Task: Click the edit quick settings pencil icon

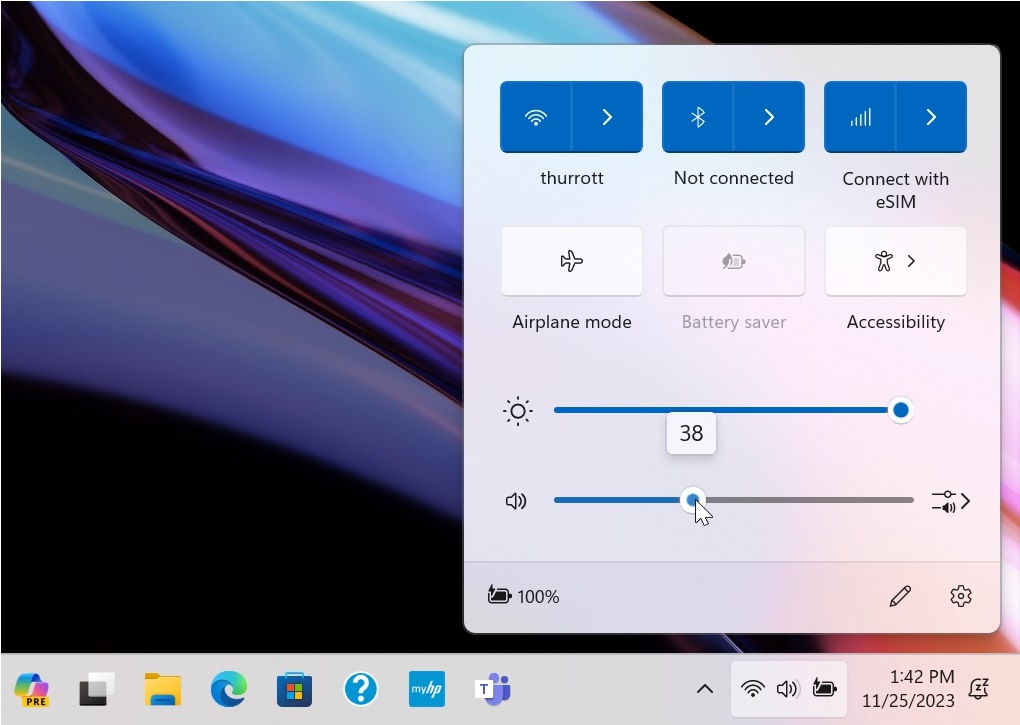Action: [x=900, y=596]
